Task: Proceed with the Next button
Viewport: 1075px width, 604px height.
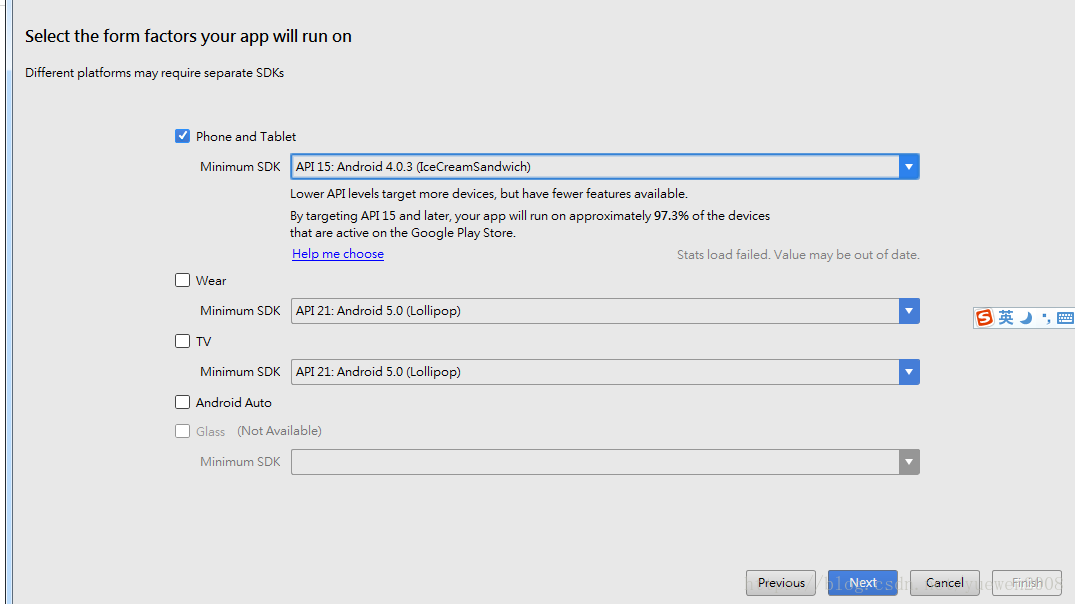Action: pyautogui.click(x=862, y=583)
